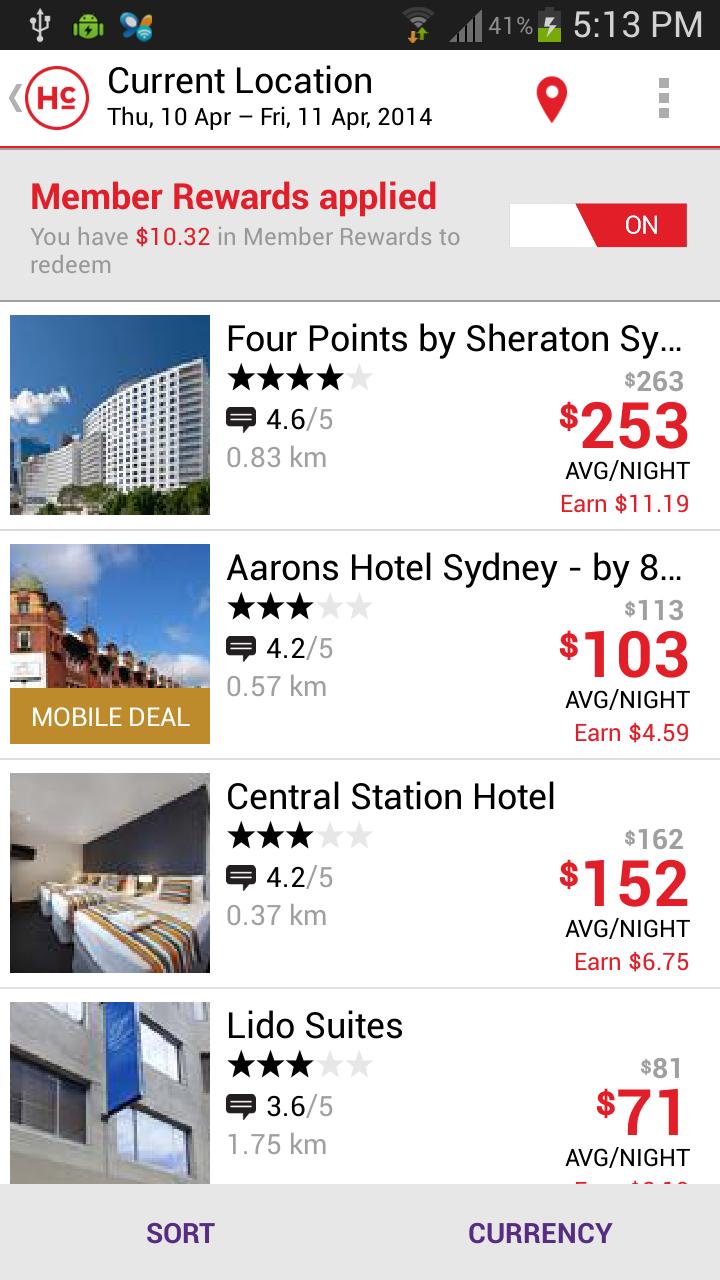Screen dimensions: 720x1280
Task: Tap the Wi-Fi icon in the status bar
Action: [418, 25]
